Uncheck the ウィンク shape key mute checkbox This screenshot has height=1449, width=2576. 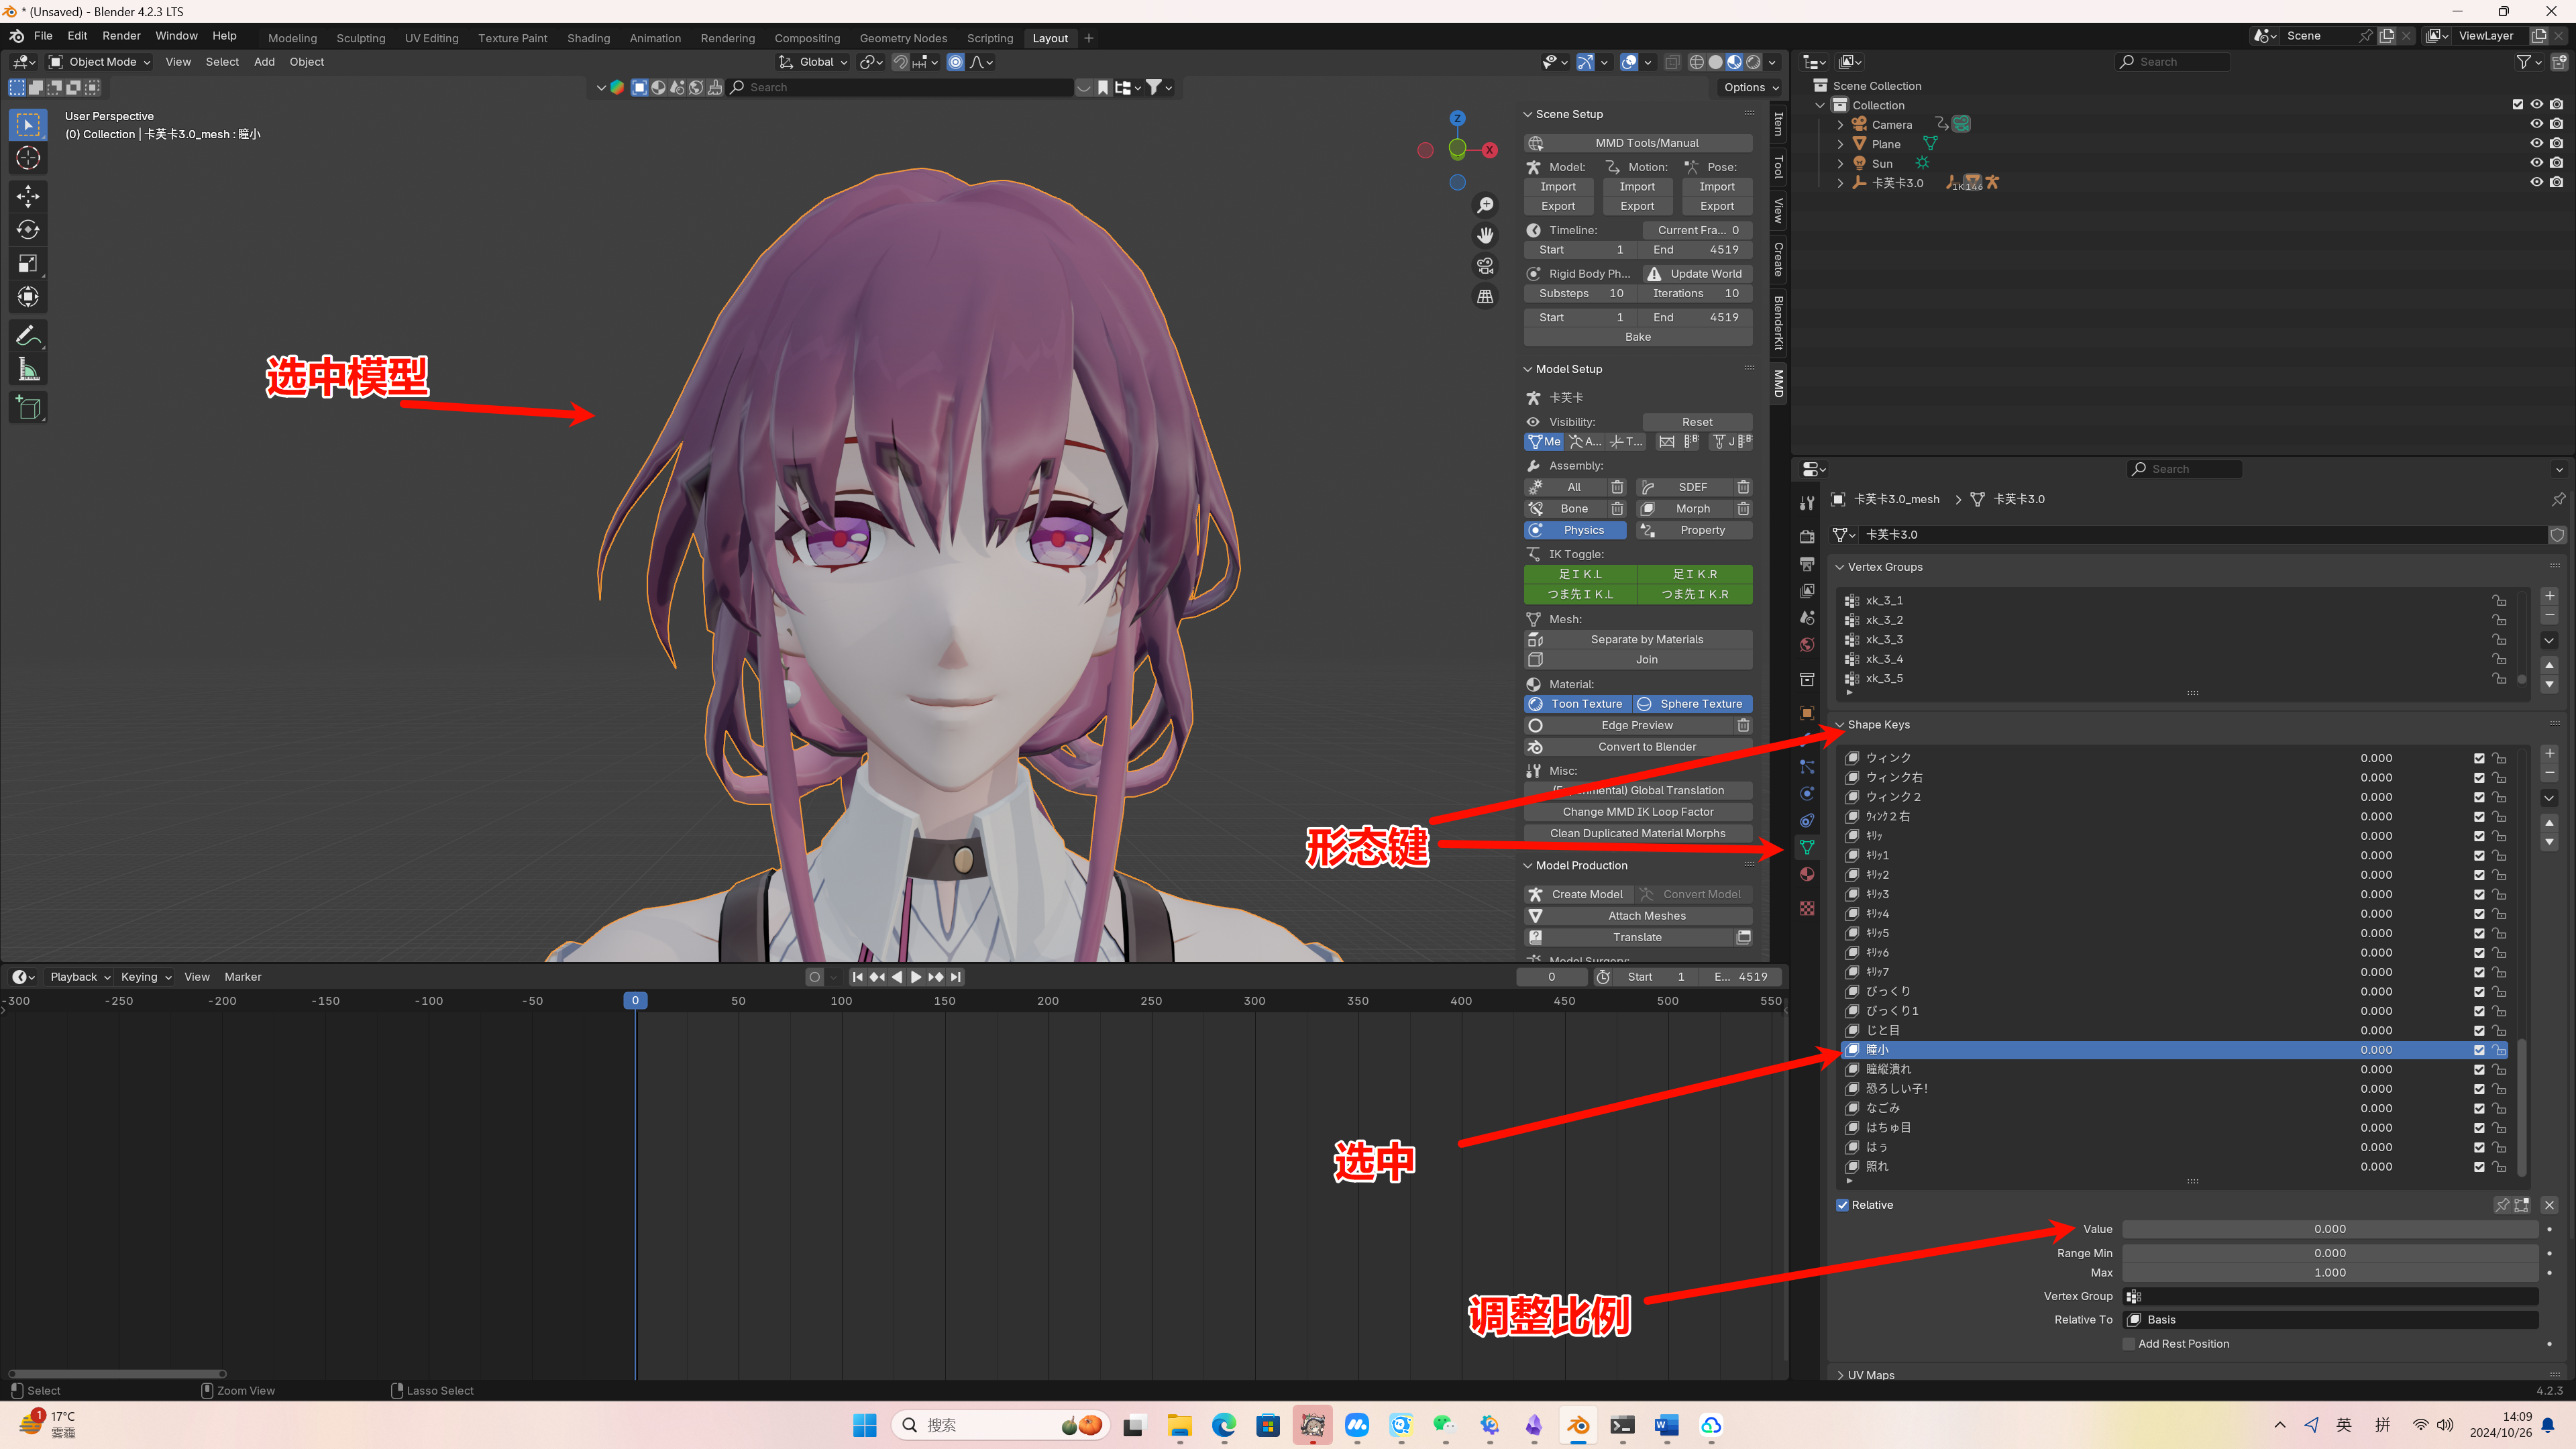(2479, 758)
